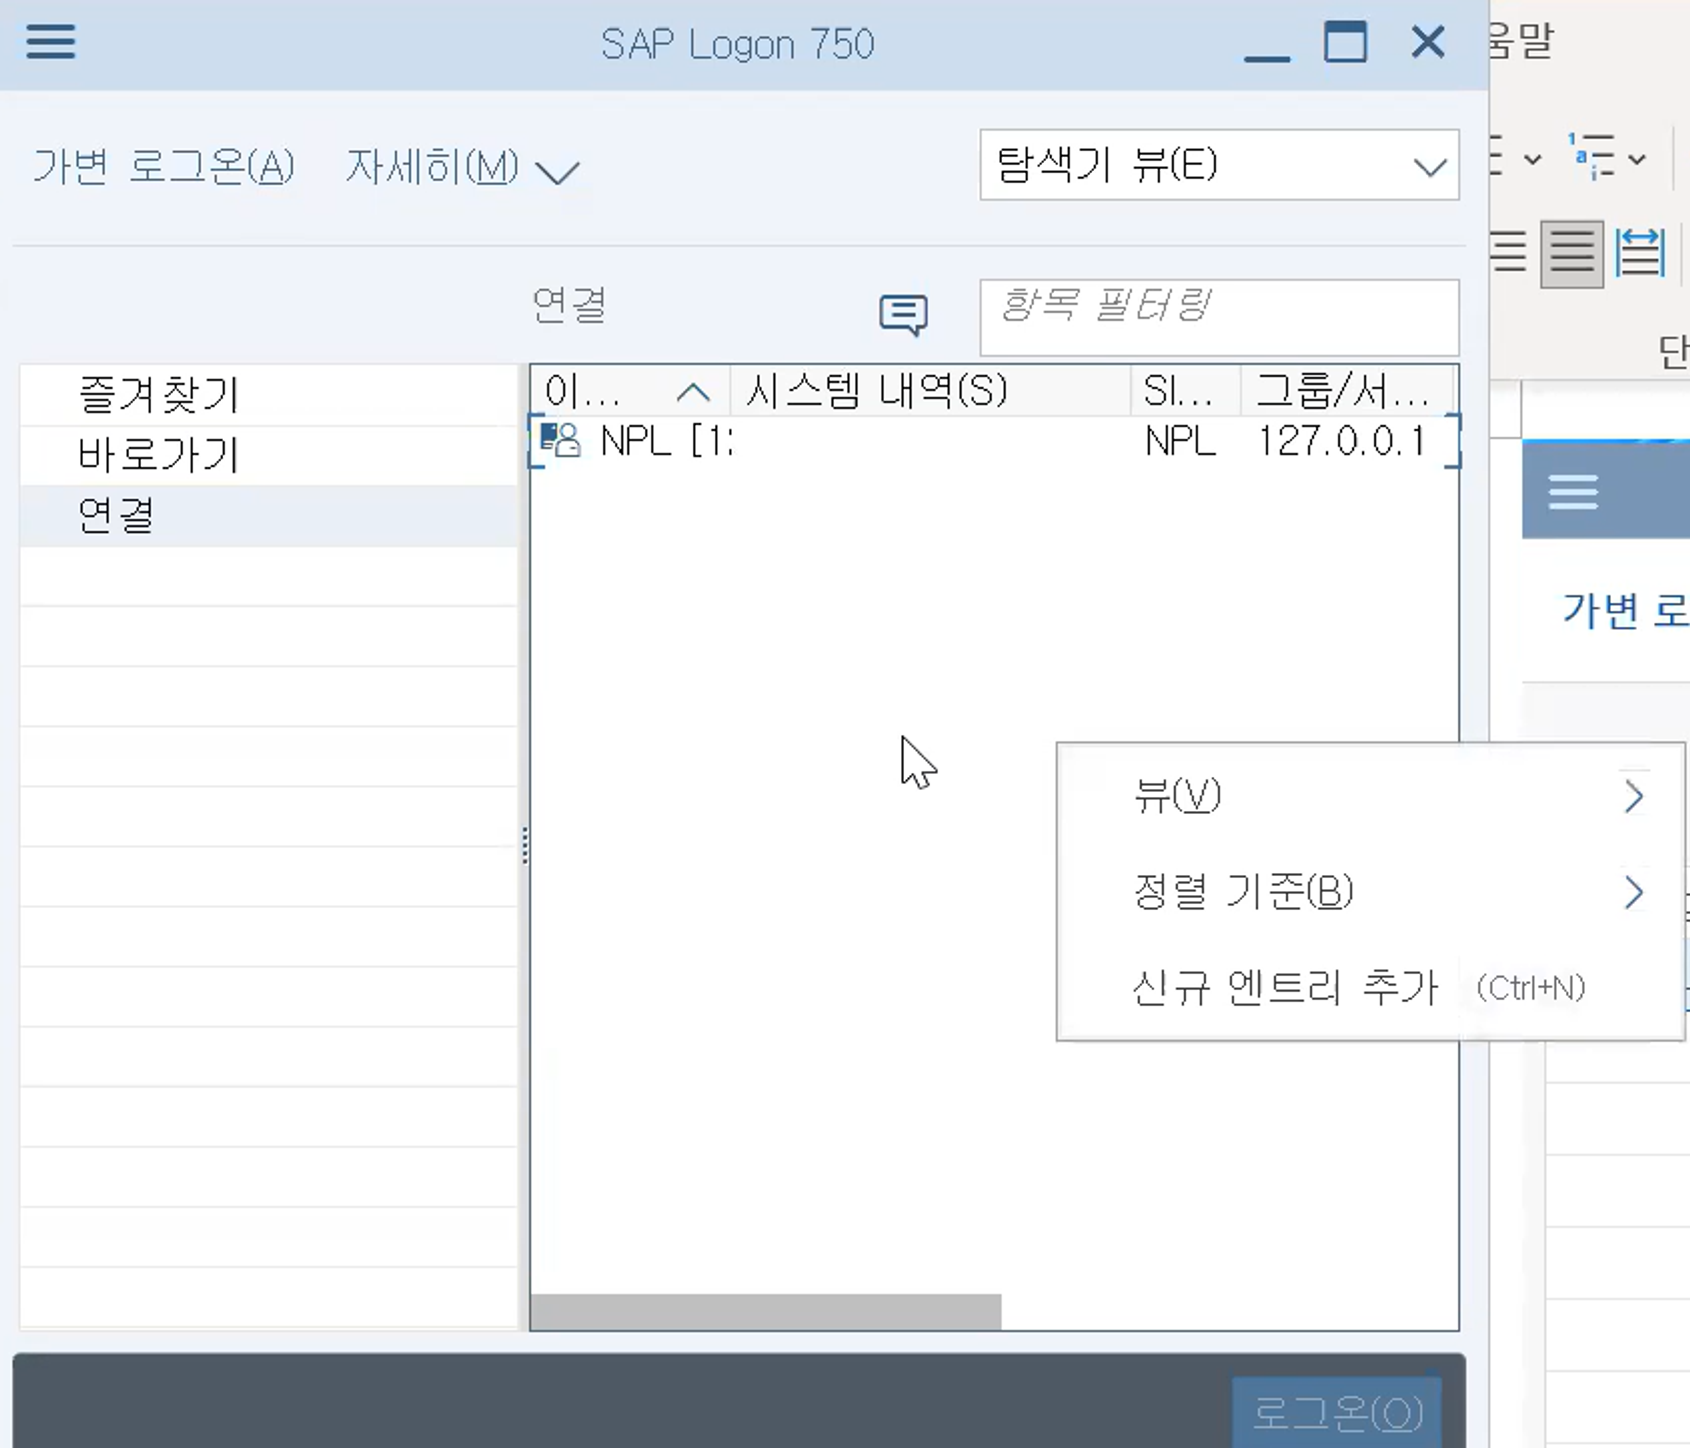Select 바로가기 in the left tree
The height and width of the screenshot is (1448, 1690).
pos(268,456)
